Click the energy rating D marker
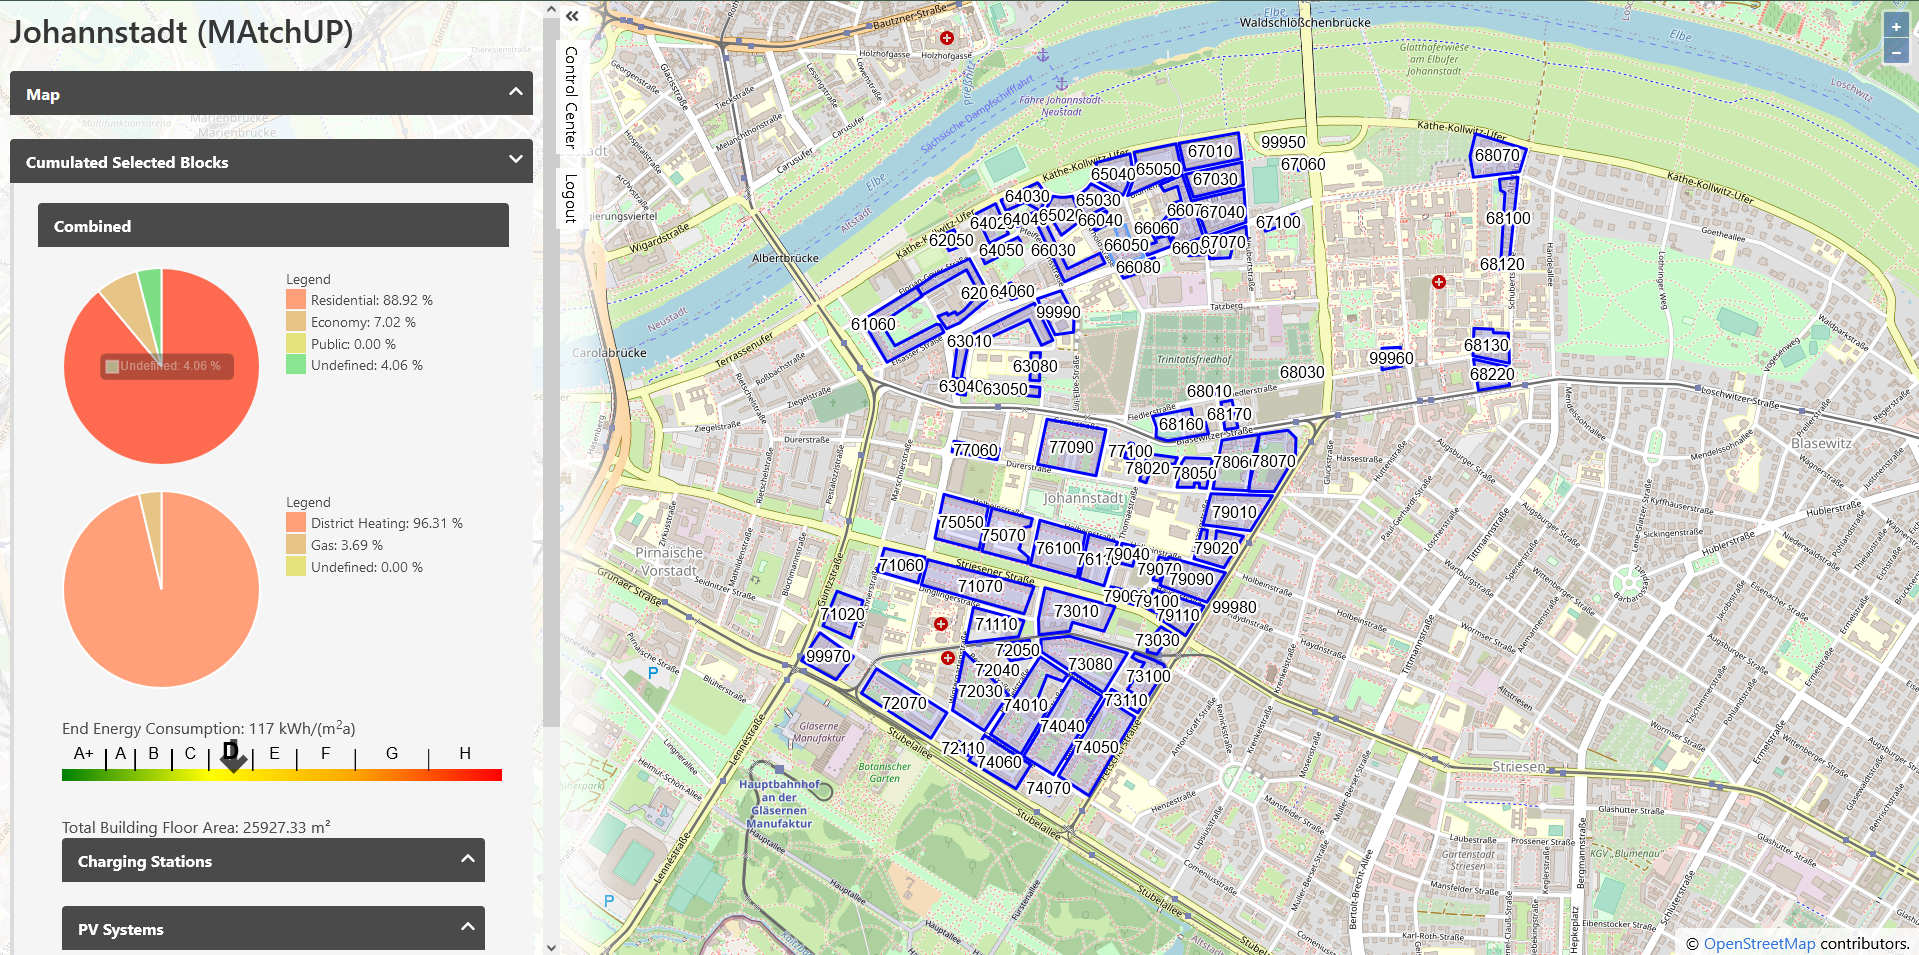Viewport: 1919px width, 955px height. coord(232,757)
